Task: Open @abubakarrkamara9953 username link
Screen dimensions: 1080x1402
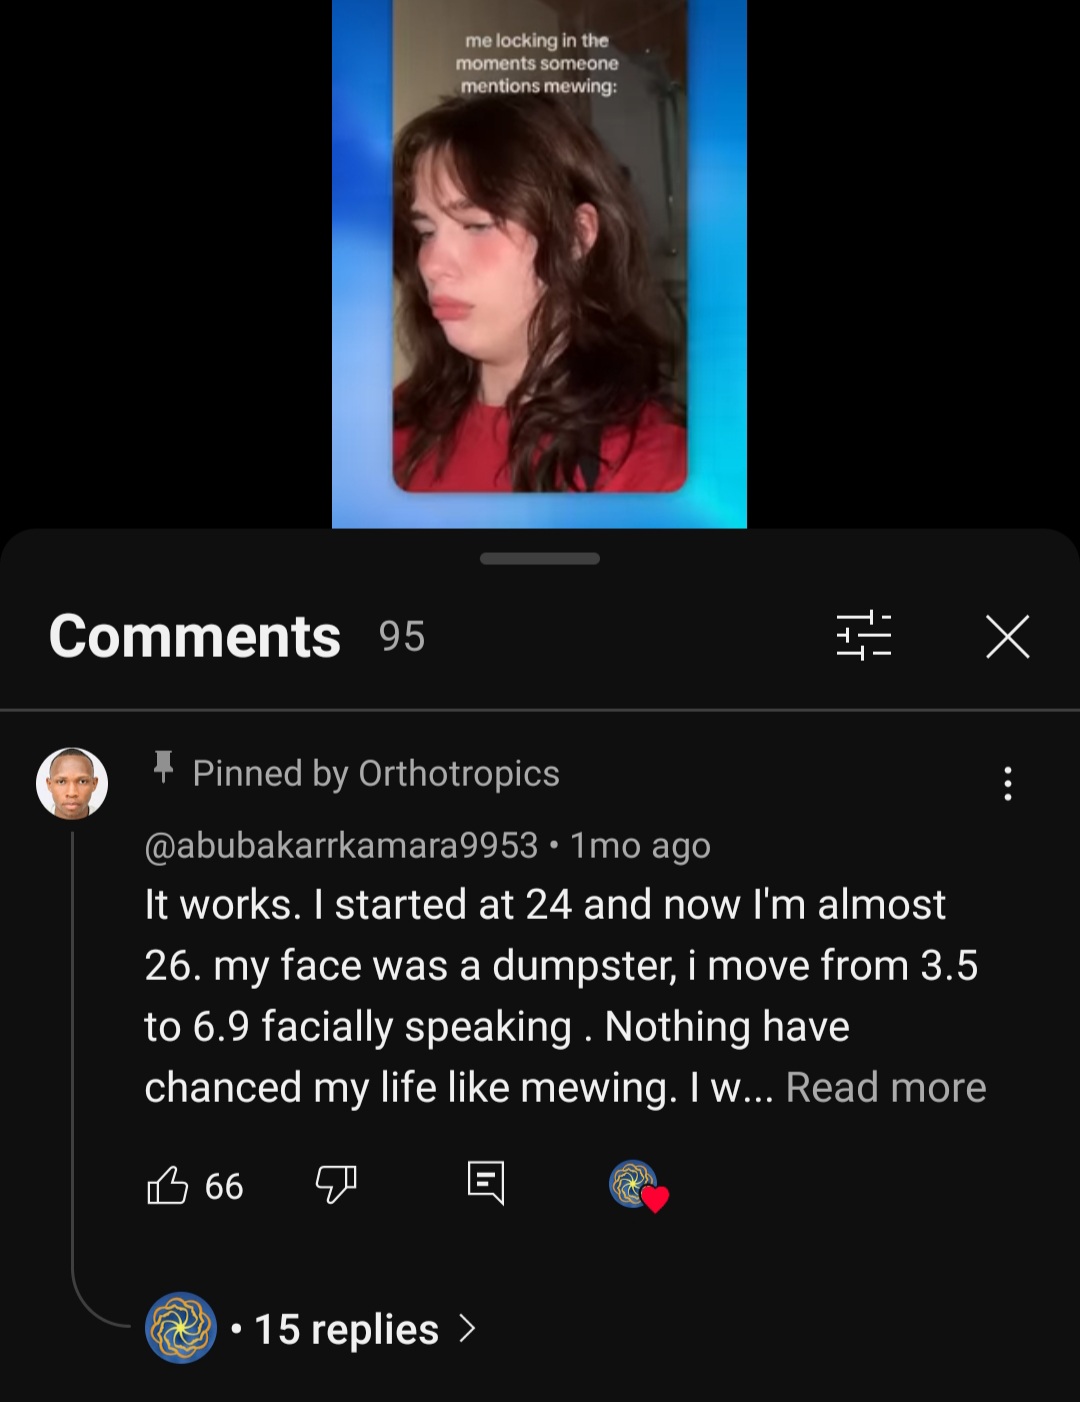Action: click(341, 845)
